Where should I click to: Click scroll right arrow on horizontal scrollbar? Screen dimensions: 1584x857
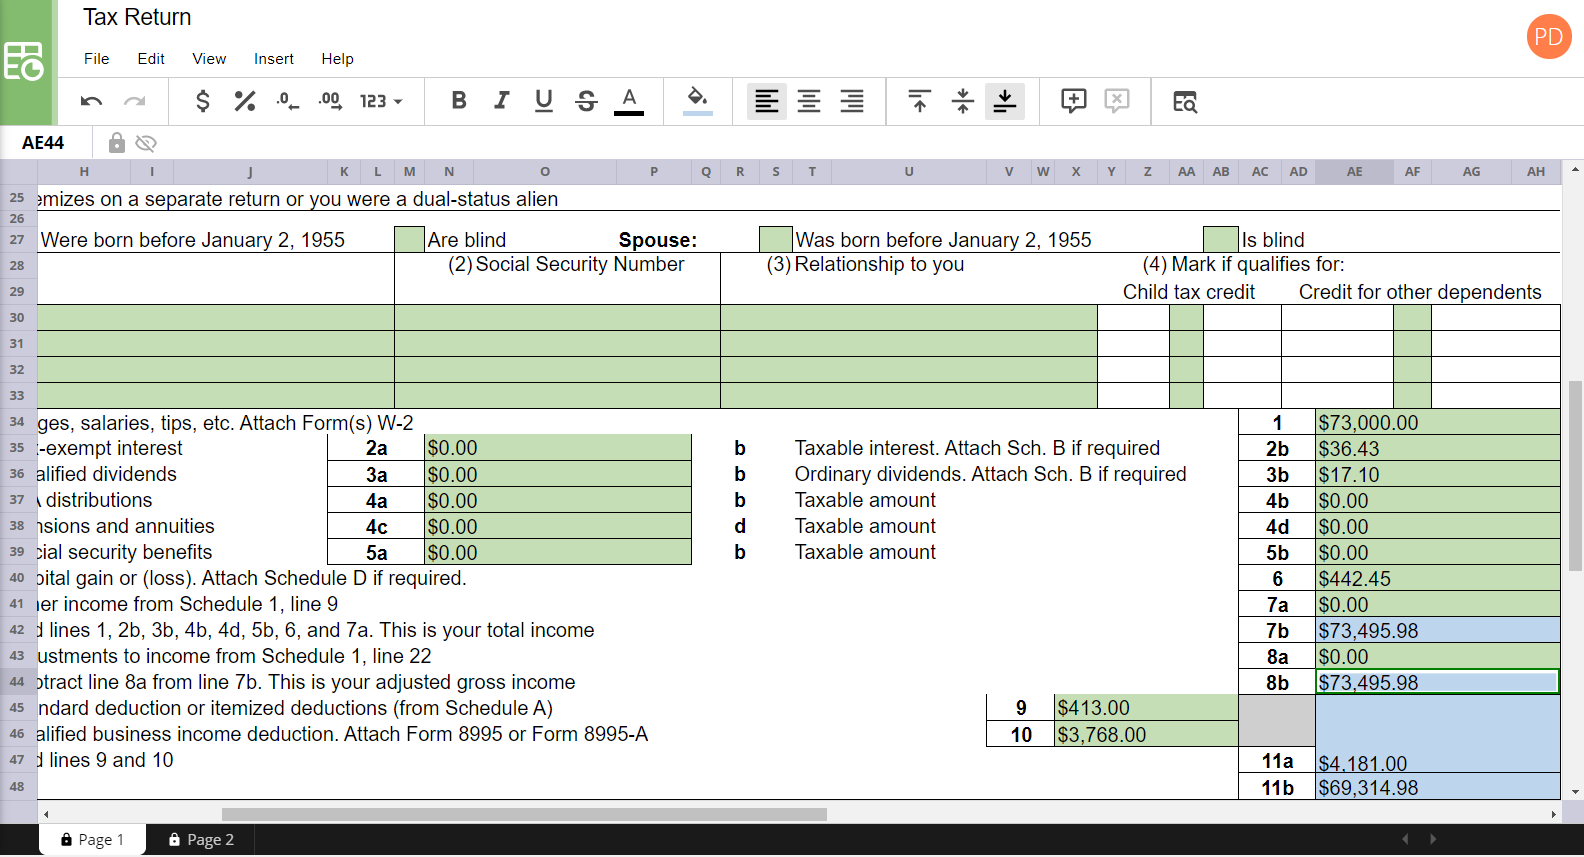click(1553, 815)
